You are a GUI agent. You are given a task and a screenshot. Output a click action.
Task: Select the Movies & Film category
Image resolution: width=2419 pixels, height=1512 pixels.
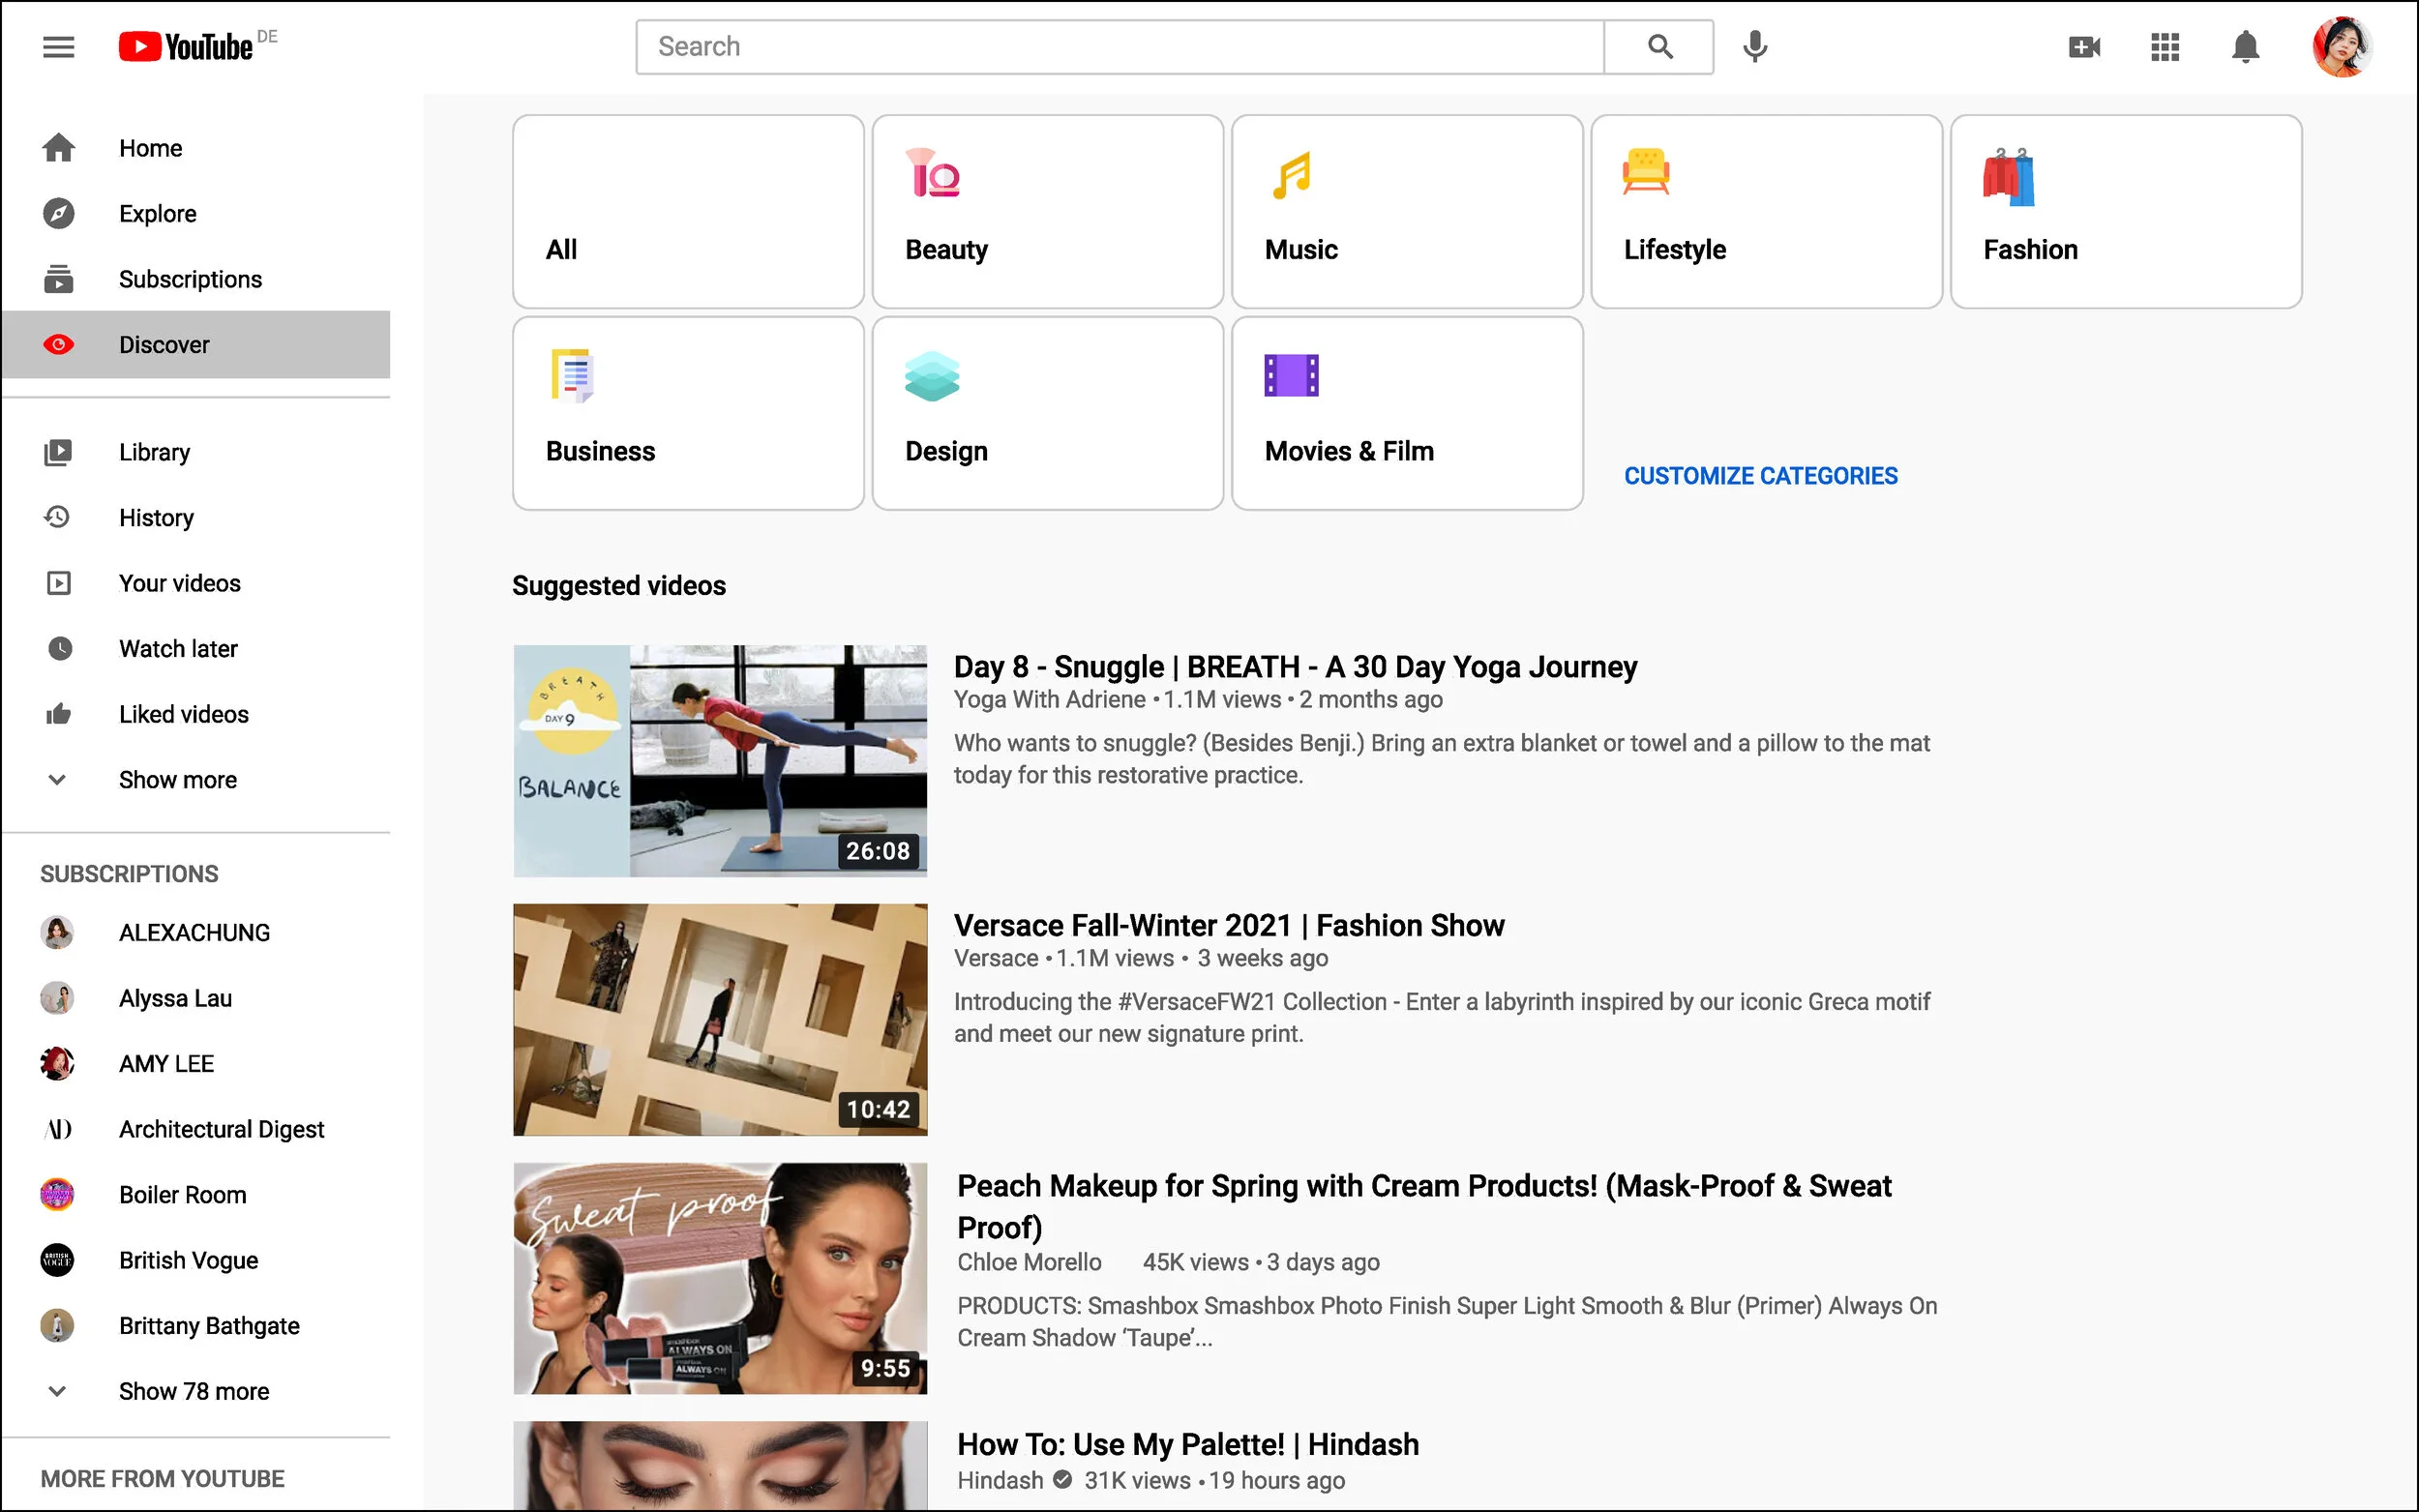point(1406,413)
